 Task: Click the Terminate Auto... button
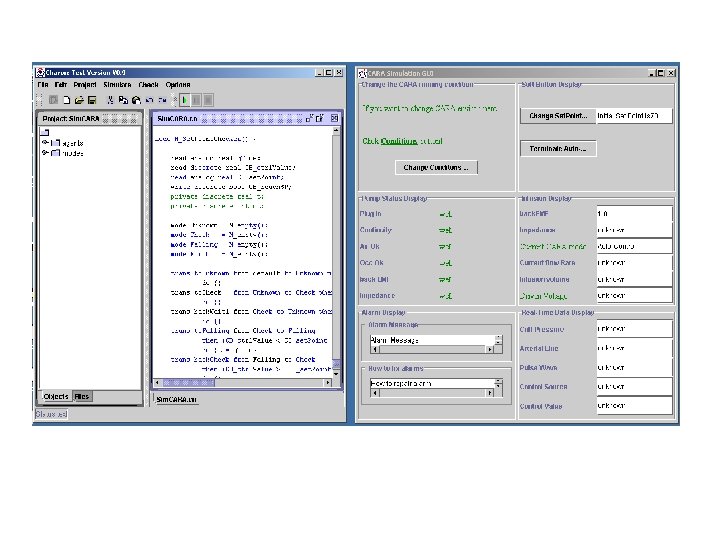(558, 149)
